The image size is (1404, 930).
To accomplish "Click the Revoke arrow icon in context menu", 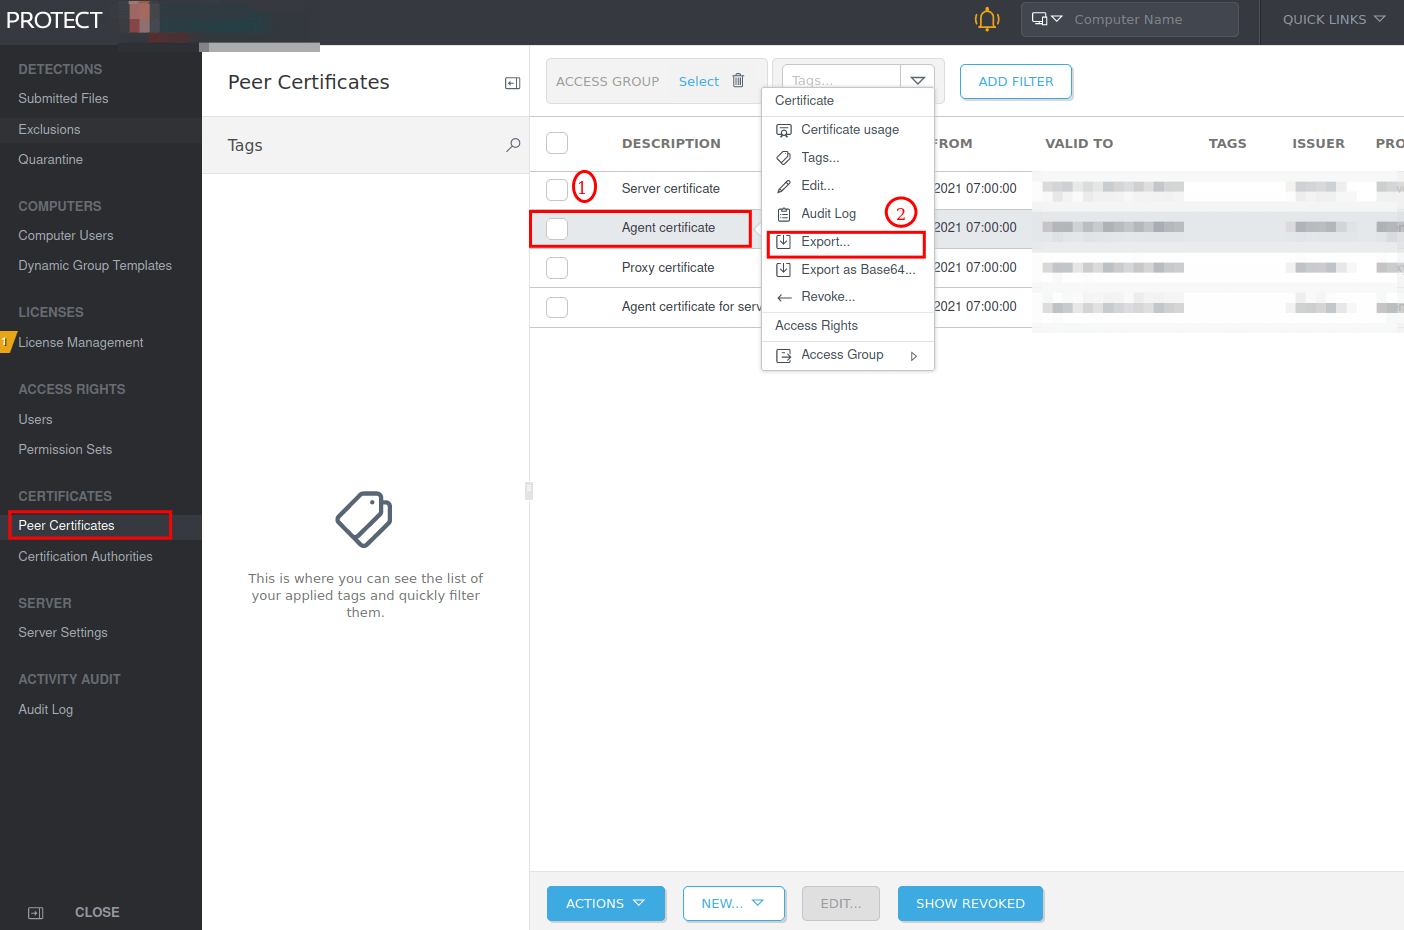I will pos(784,296).
